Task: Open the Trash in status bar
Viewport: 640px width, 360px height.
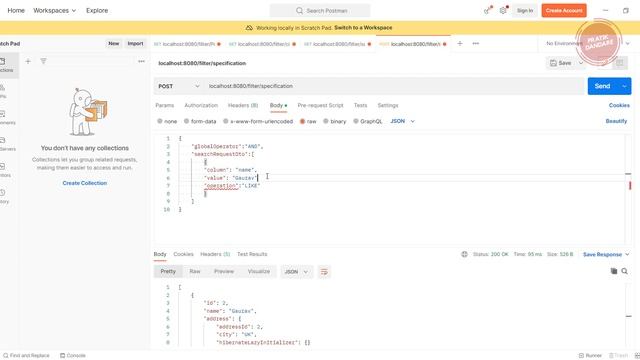Action: 618,356
